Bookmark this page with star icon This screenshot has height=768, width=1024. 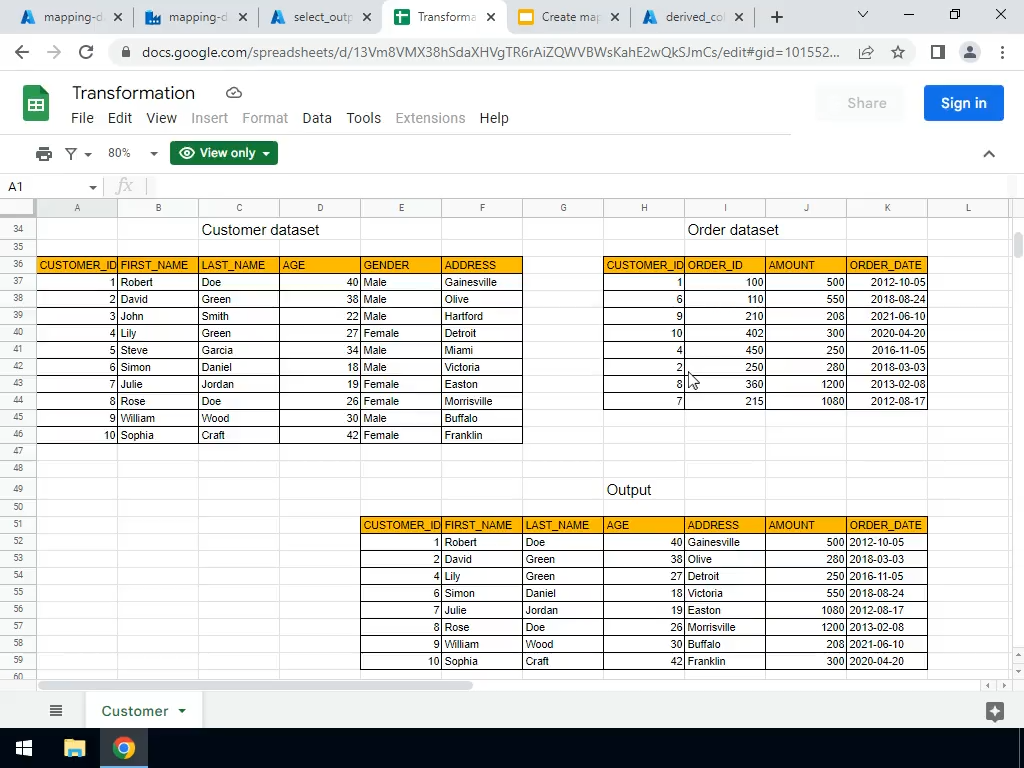click(x=898, y=52)
